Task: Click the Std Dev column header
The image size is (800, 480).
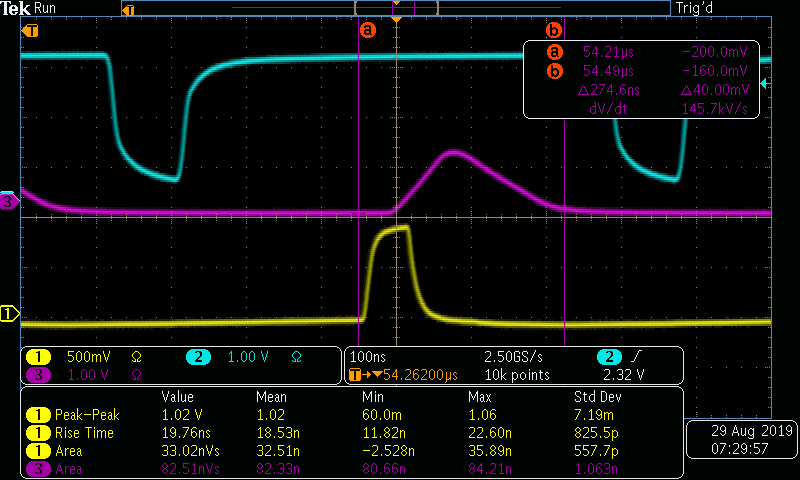Action: pyautogui.click(x=597, y=397)
